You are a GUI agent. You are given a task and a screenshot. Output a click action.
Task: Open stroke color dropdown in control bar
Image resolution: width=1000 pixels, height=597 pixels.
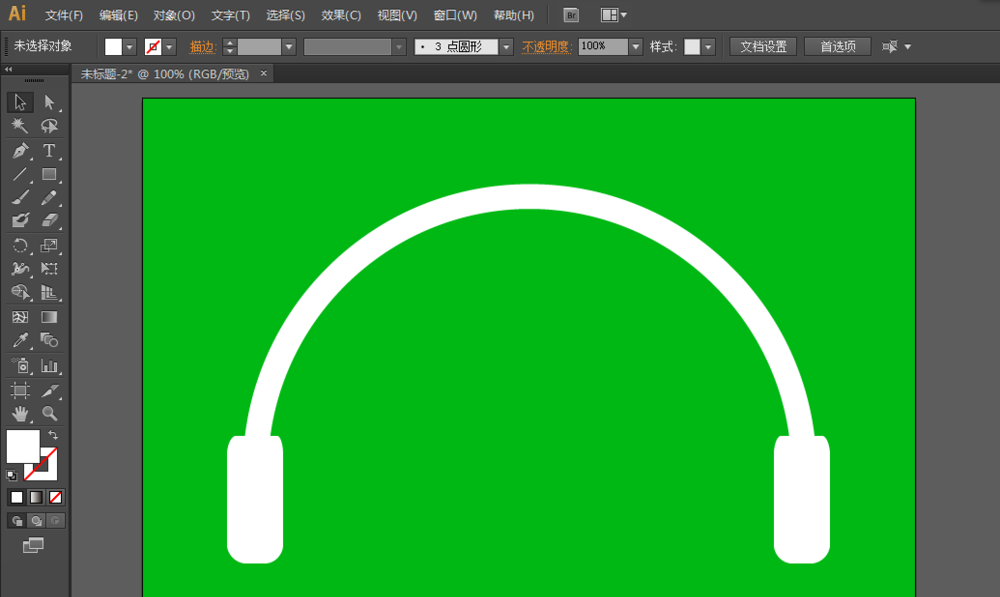169,47
